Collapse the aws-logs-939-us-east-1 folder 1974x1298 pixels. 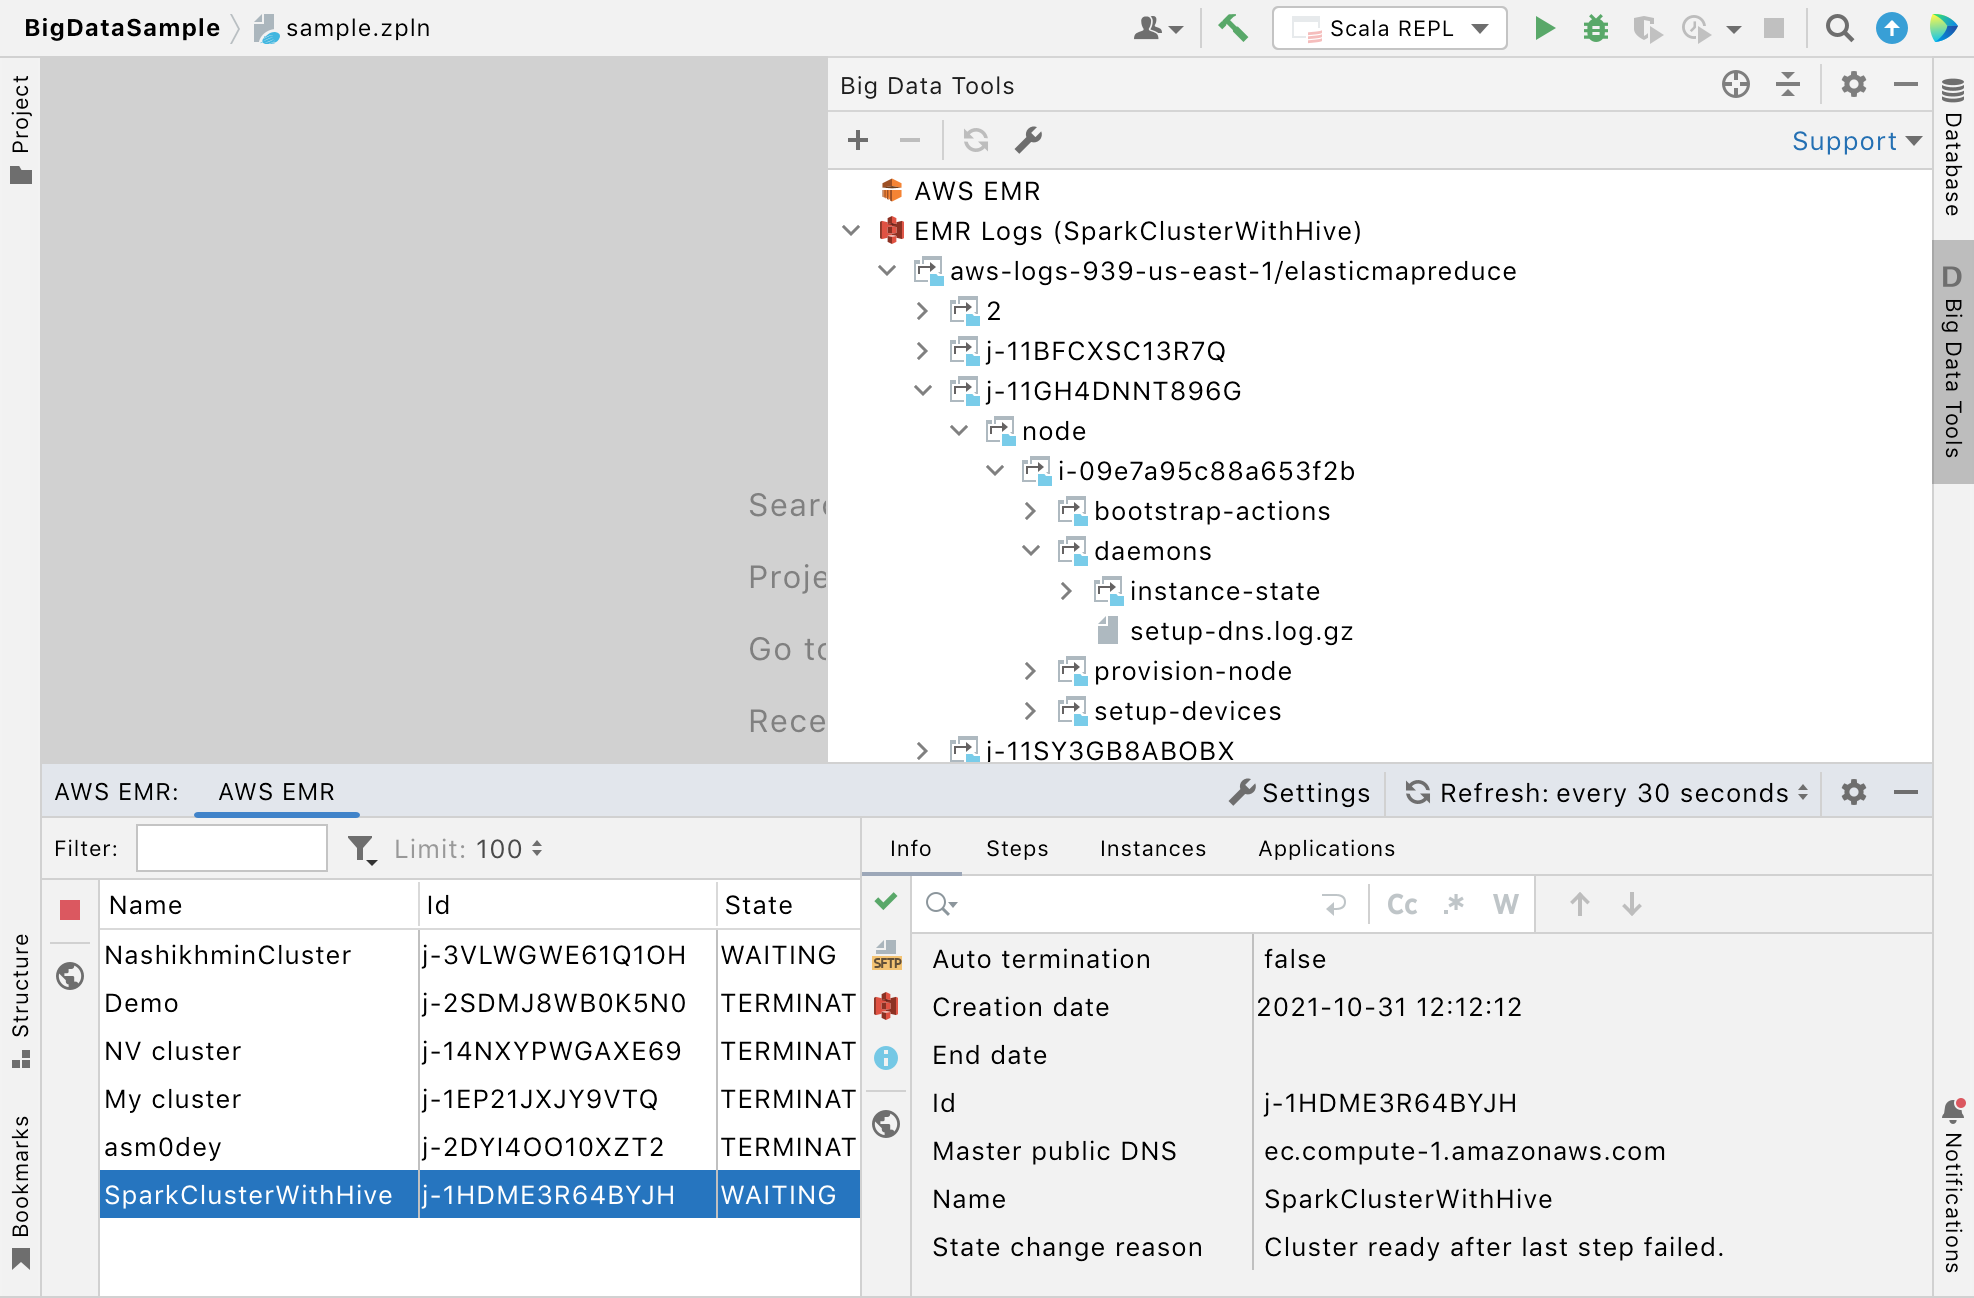[x=887, y=271]
